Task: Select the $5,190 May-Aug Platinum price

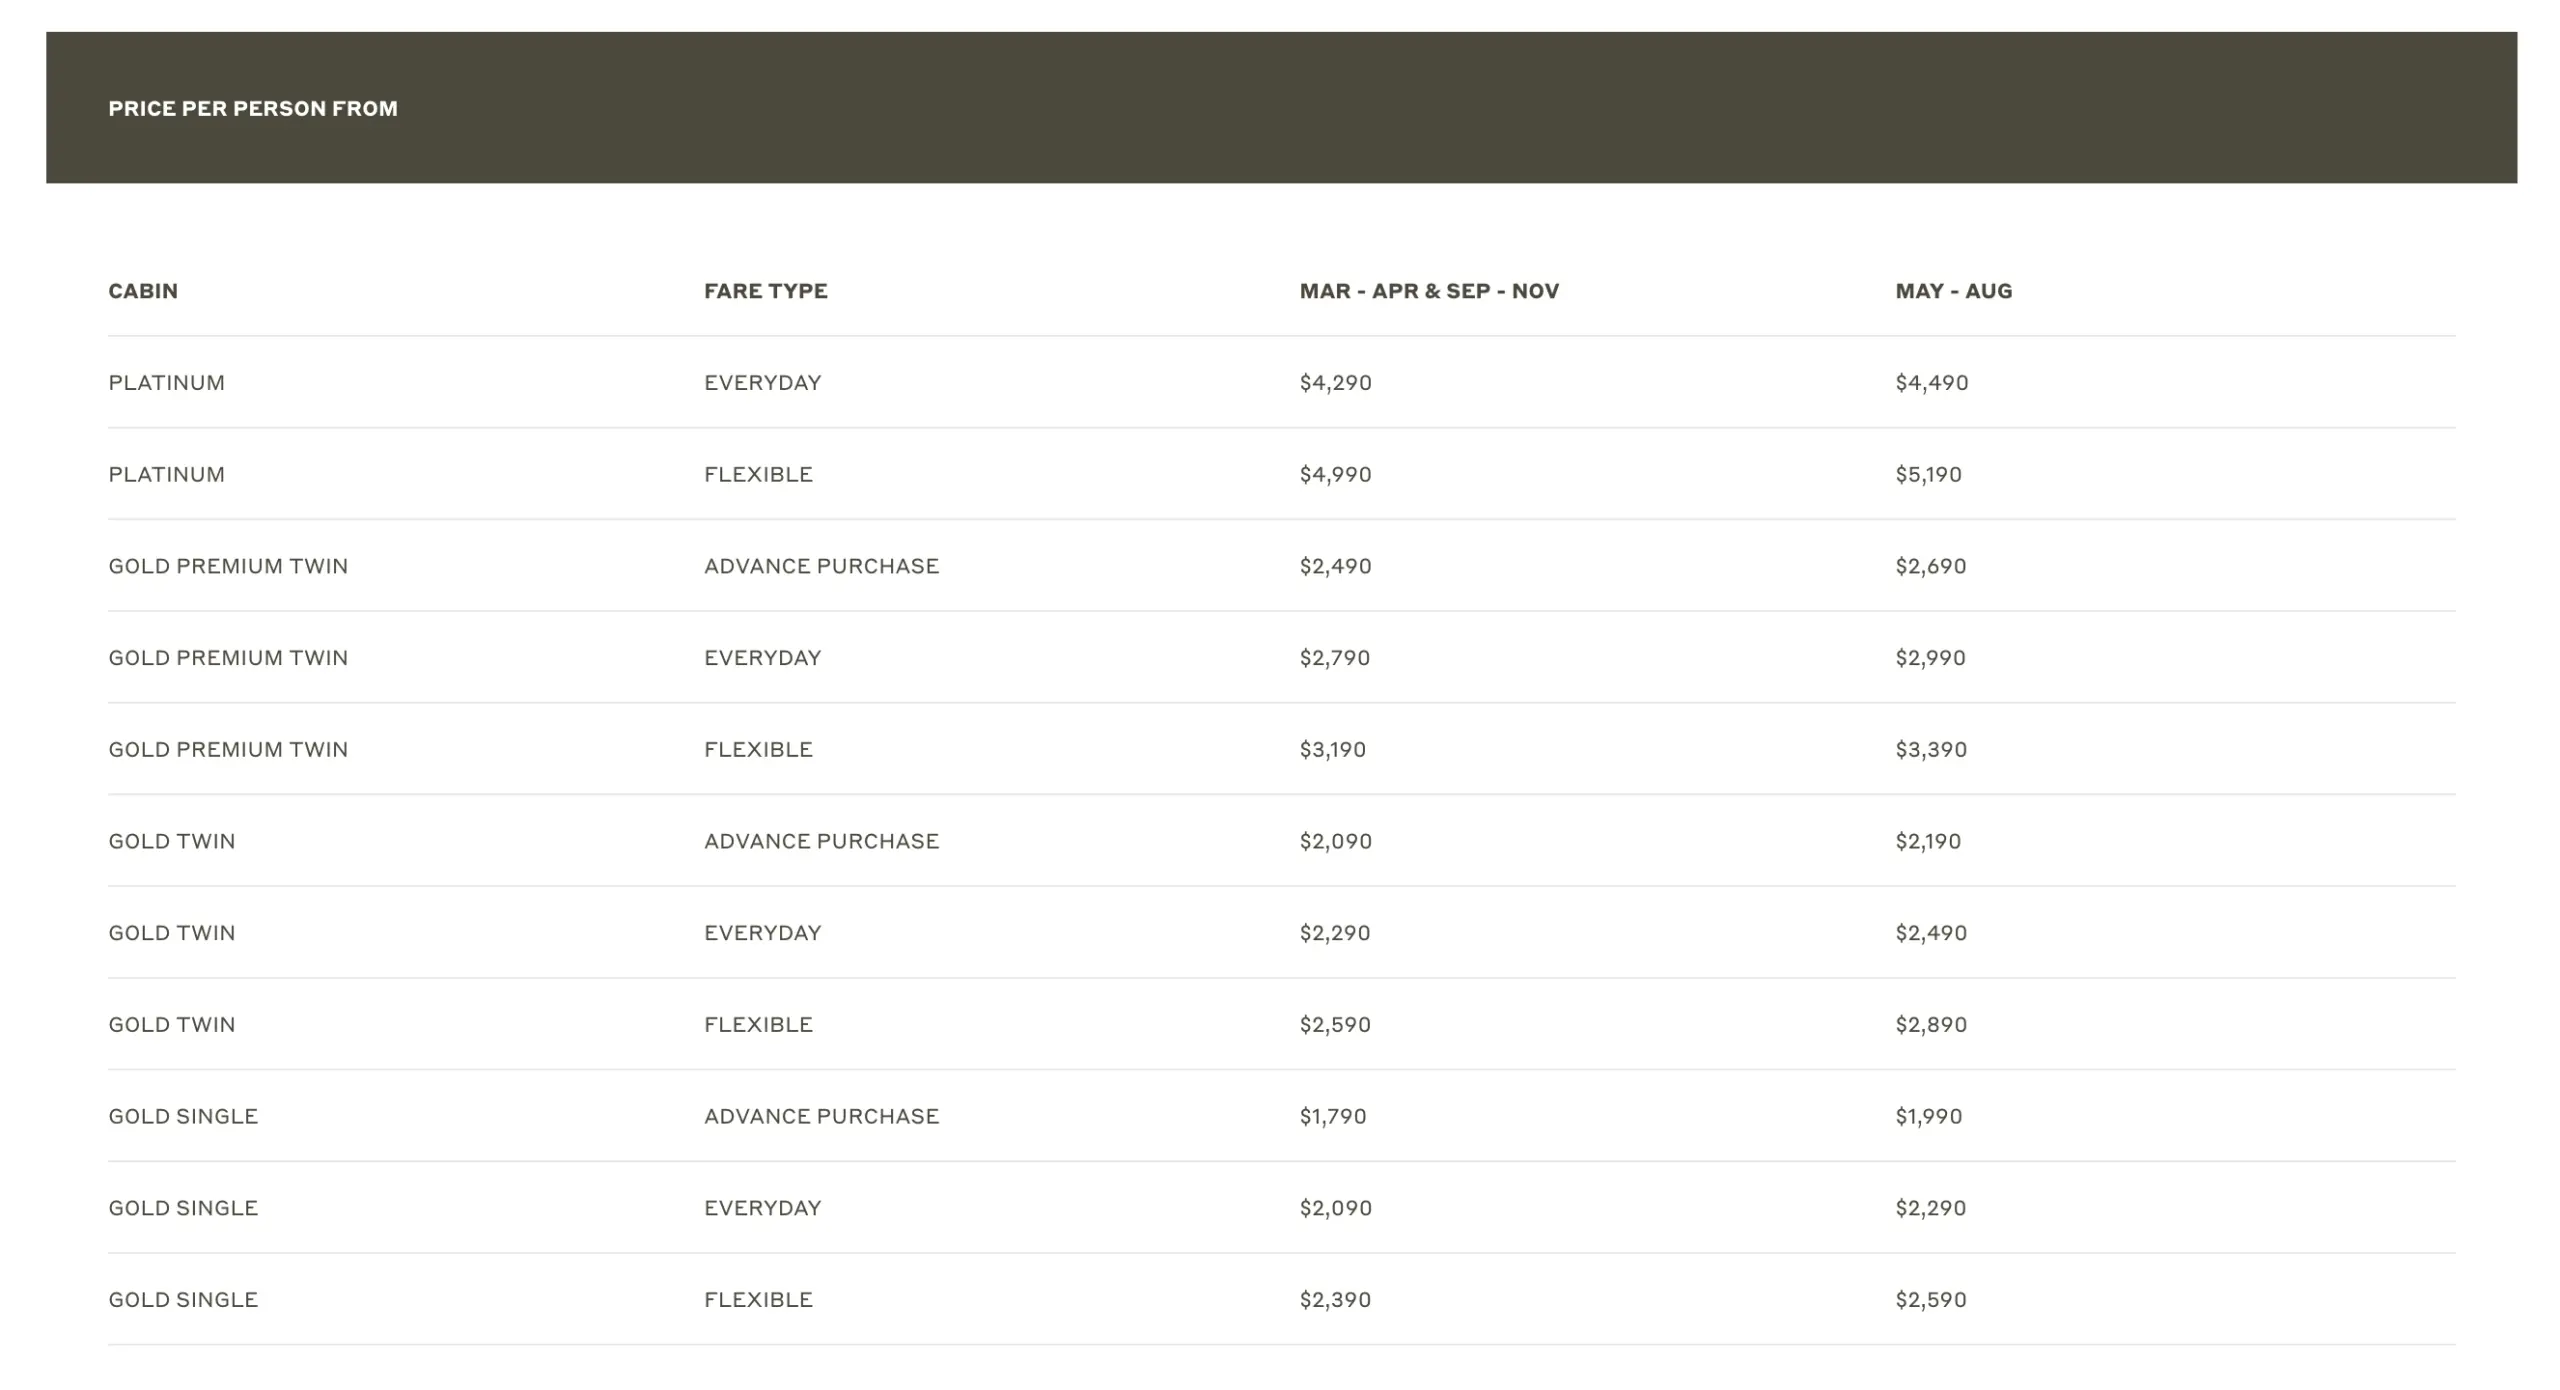Action: point(1927,474)
